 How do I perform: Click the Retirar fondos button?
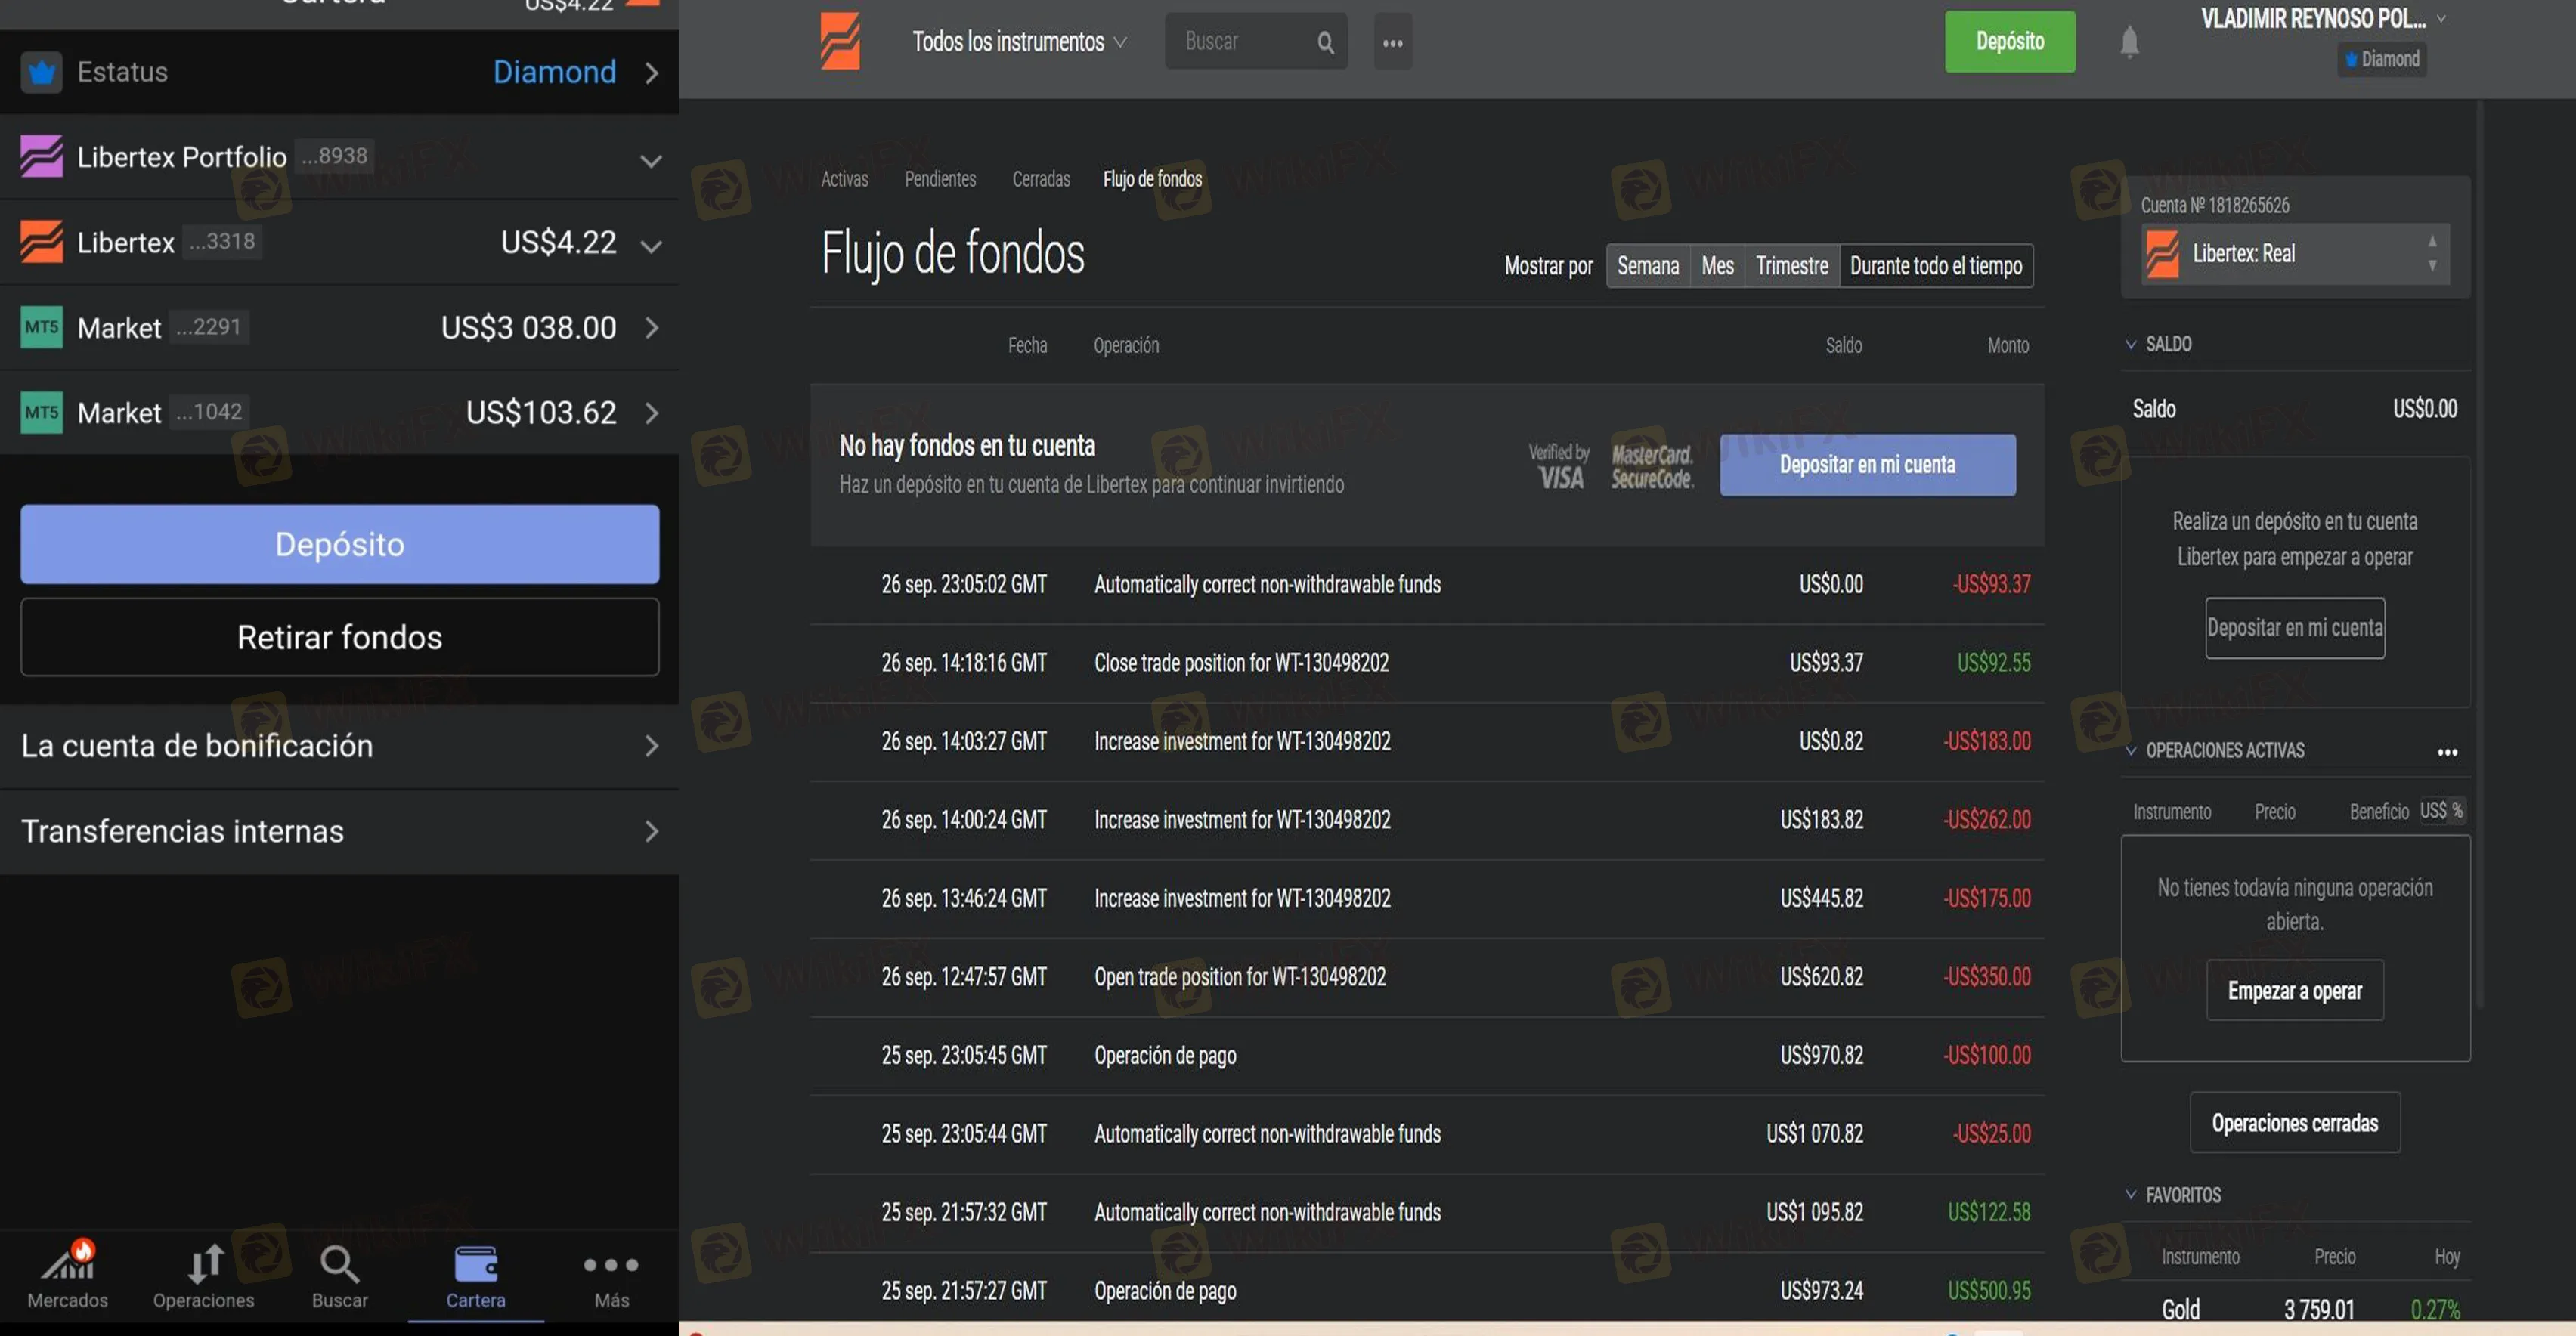pos(339,637)
